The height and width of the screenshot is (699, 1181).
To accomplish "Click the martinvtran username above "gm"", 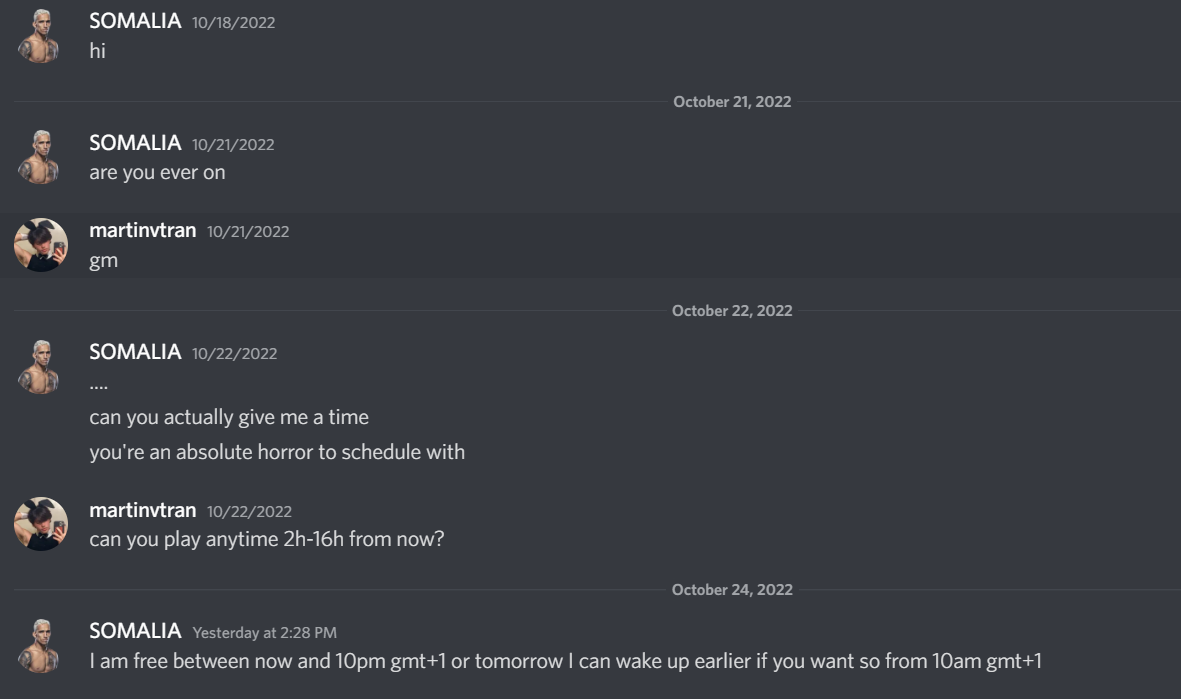I will tap(143, 232).
